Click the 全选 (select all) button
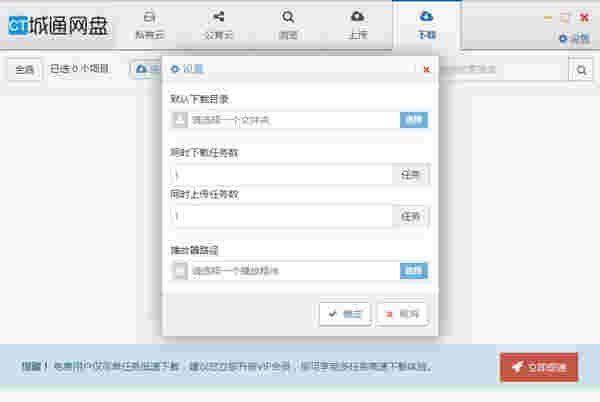This screenshot has width=600, height=402. coord(24,70)
